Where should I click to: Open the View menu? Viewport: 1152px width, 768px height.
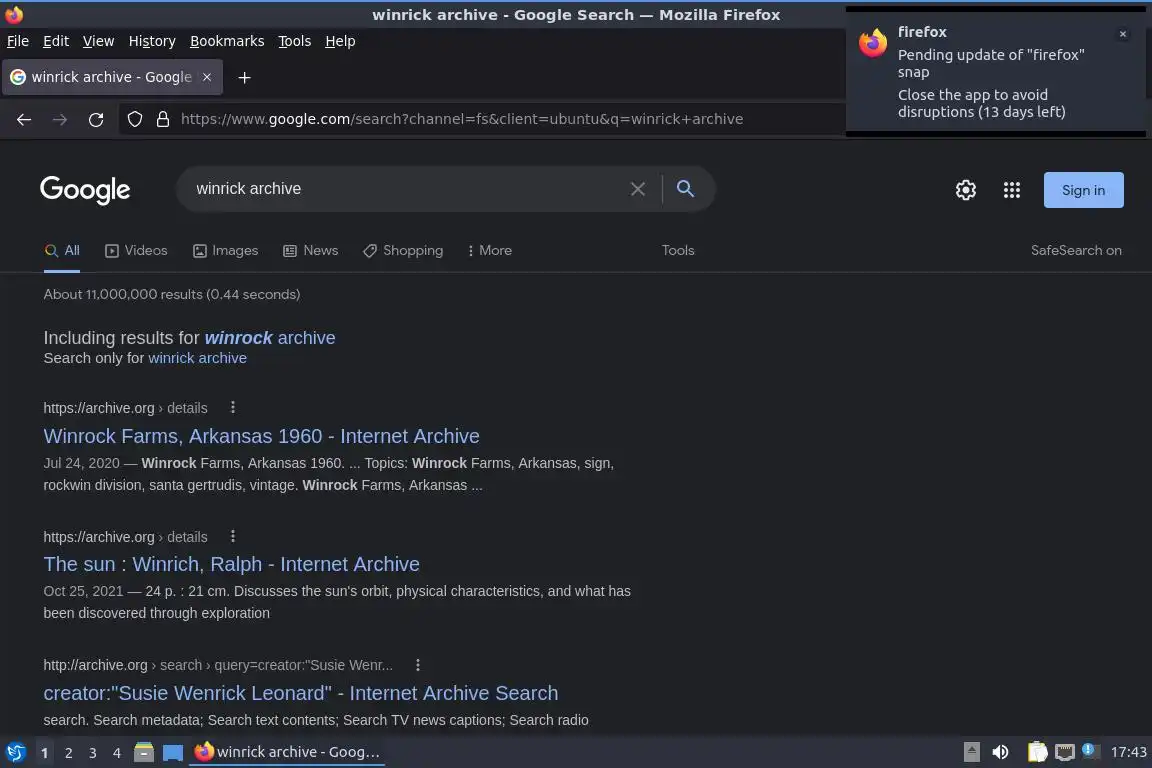98,41
